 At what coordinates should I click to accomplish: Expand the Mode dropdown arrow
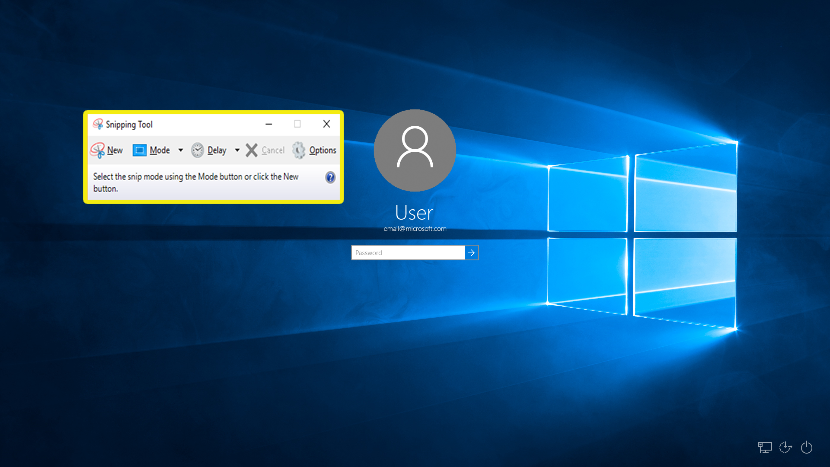(x=181, y=150)
